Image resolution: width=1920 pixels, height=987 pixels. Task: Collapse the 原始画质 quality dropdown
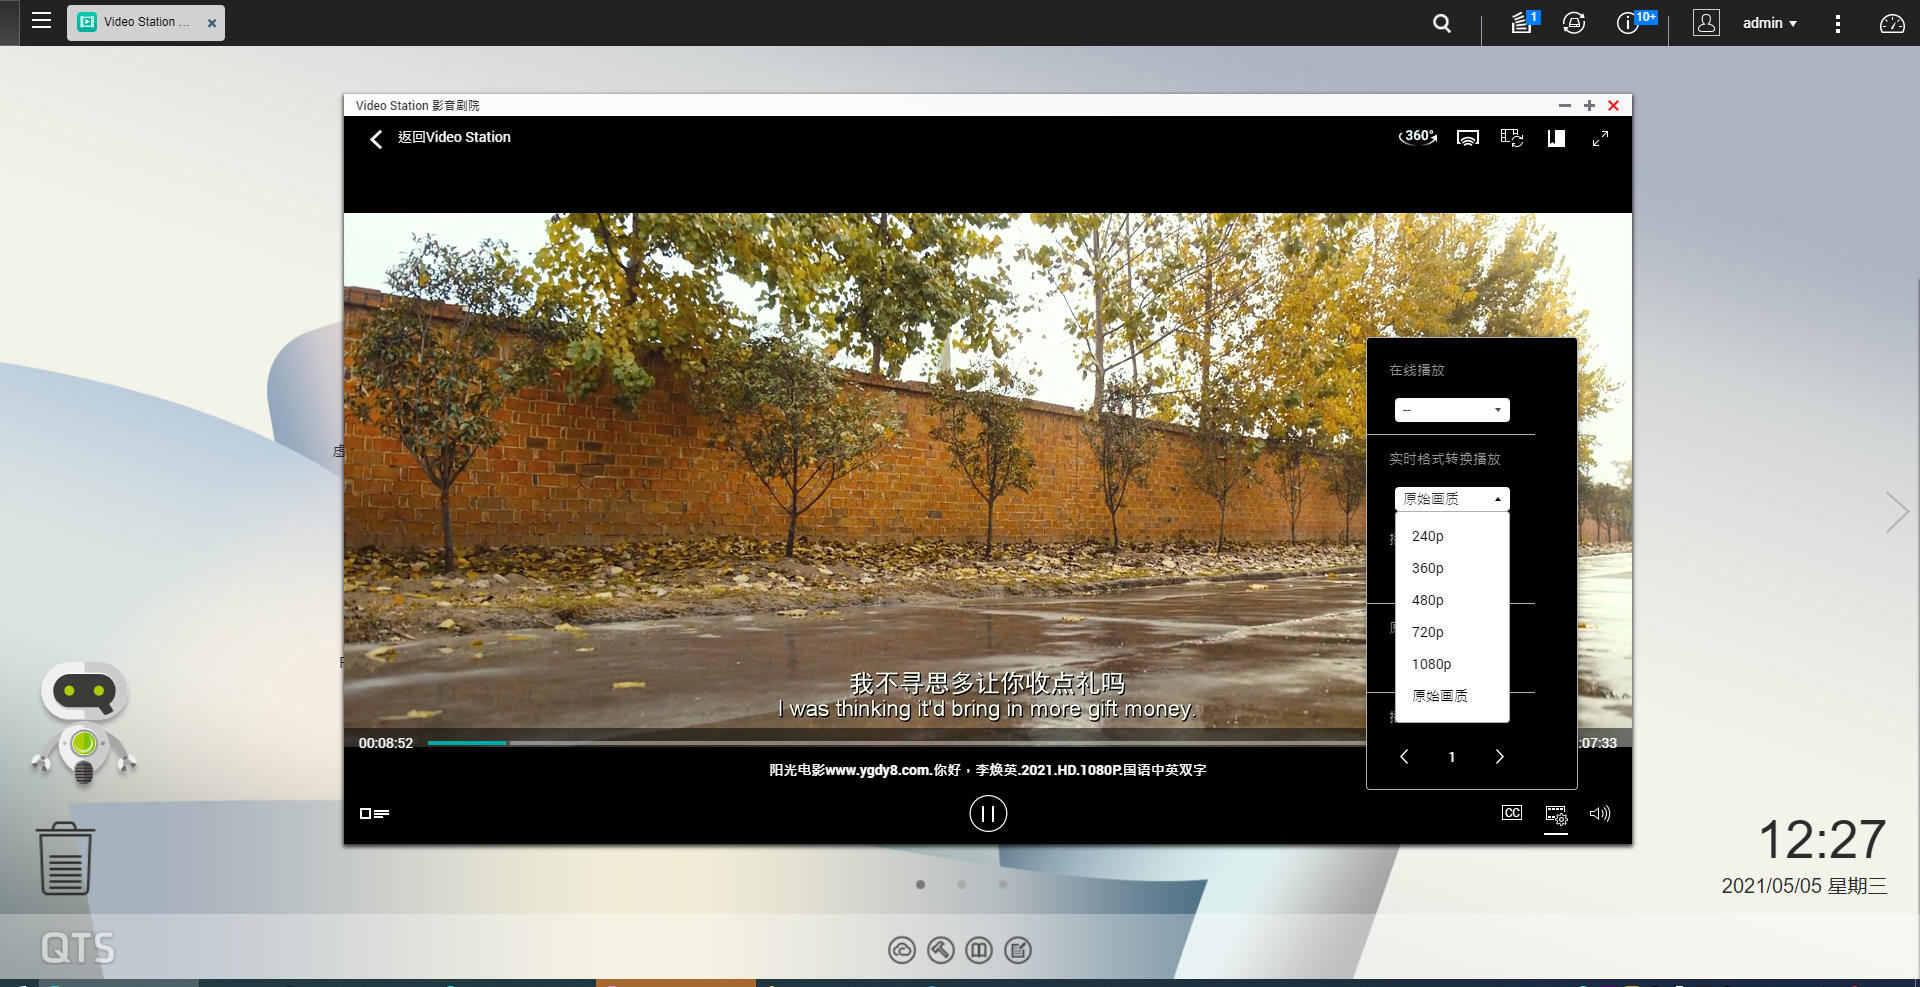pos(1452,499)
